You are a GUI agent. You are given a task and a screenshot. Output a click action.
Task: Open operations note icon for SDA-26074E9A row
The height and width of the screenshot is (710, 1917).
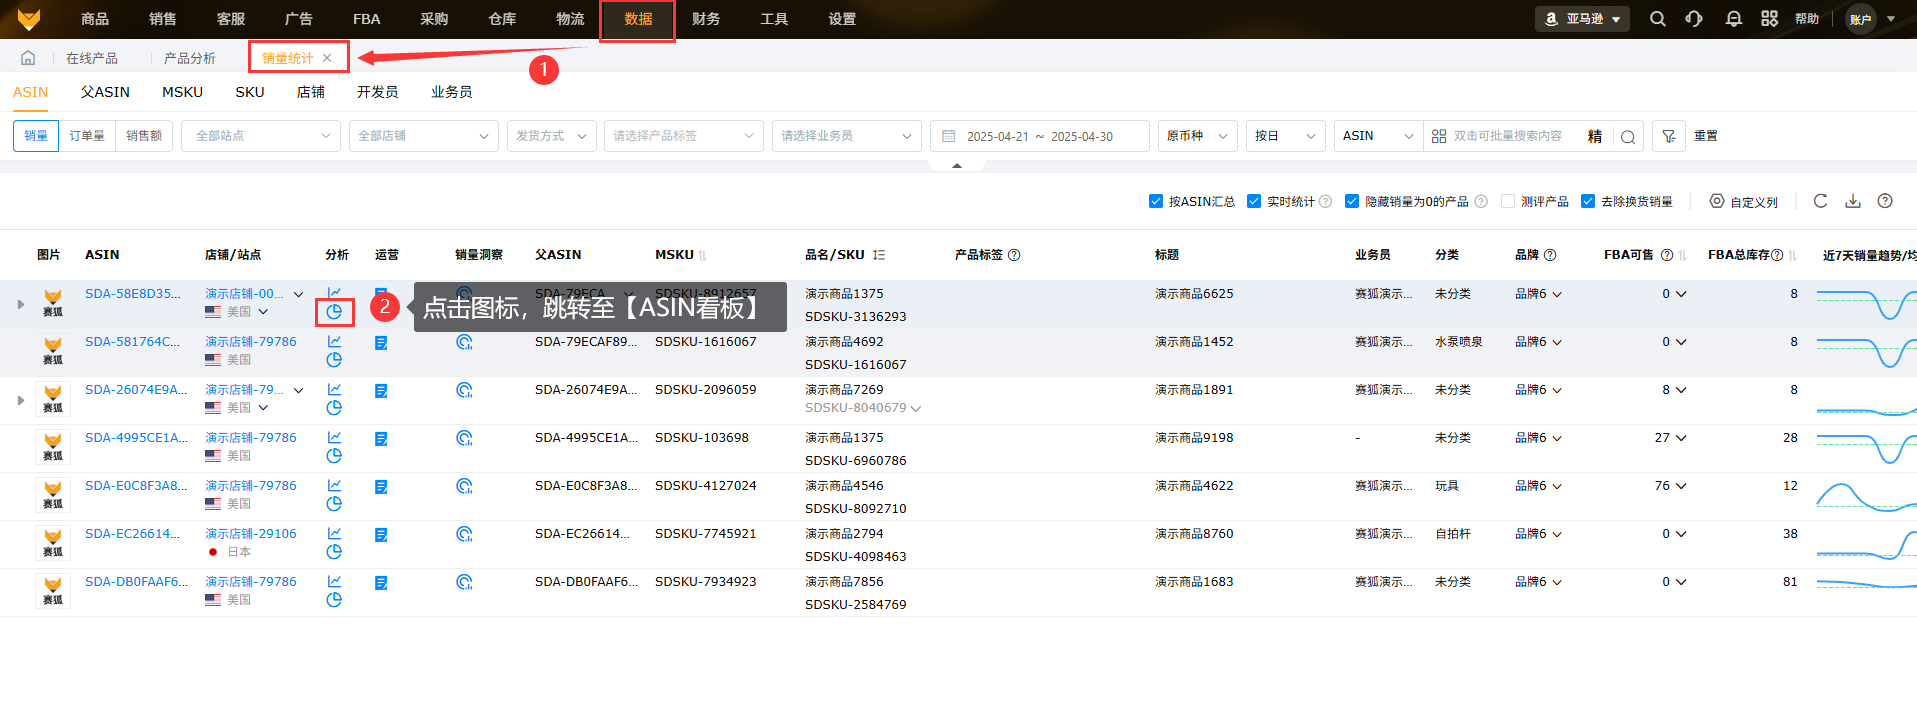tap(381, 391)
